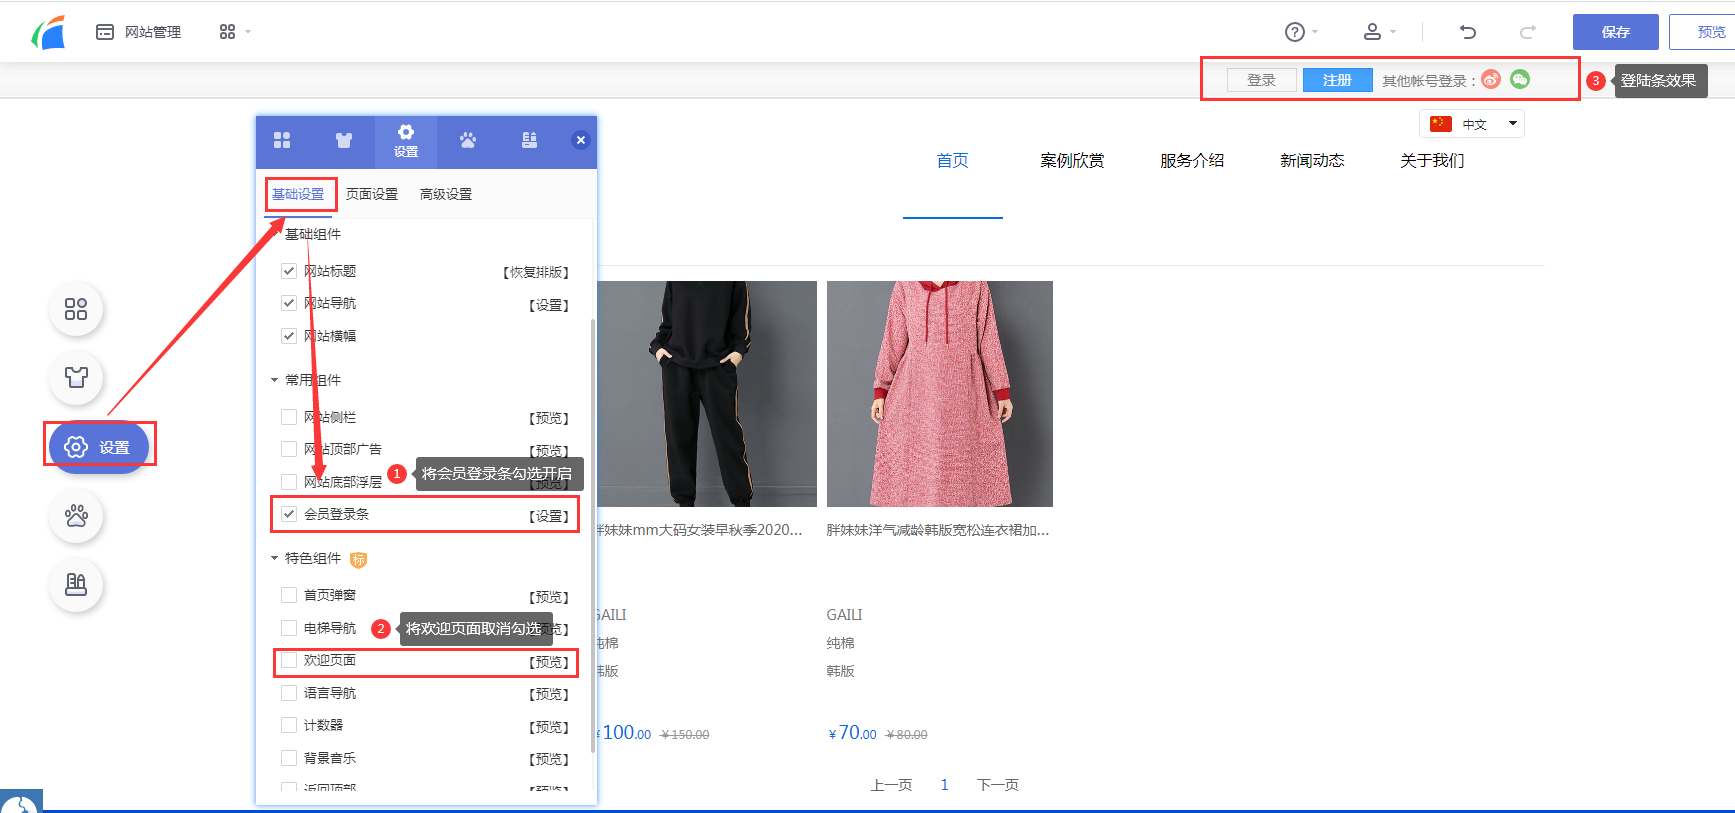Enable 首页弹窗 checkbox

(289, 595)
